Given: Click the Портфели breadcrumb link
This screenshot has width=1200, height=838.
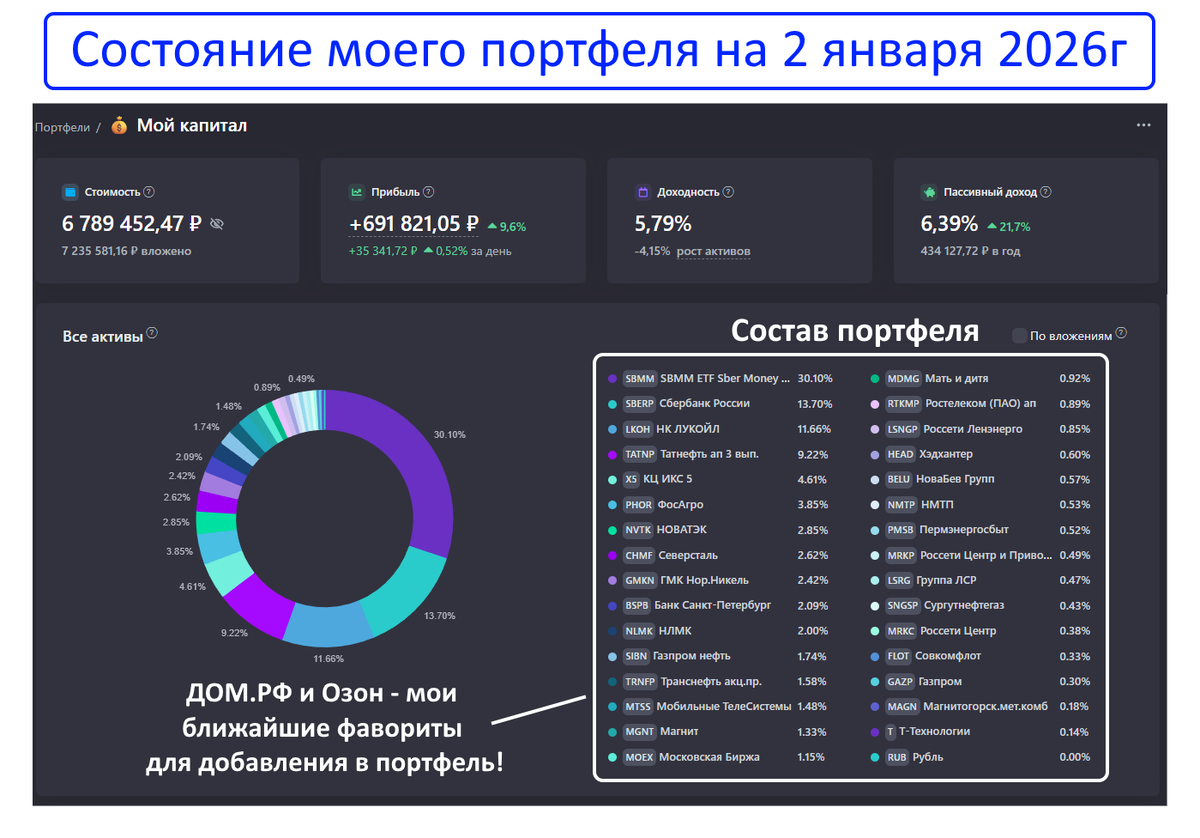Looking at the screenshot, I should (62, 127).
